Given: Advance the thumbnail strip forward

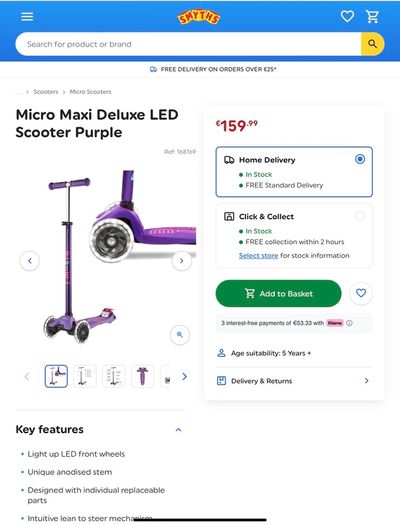Looking at the screenshot, I should pos(184,377).
